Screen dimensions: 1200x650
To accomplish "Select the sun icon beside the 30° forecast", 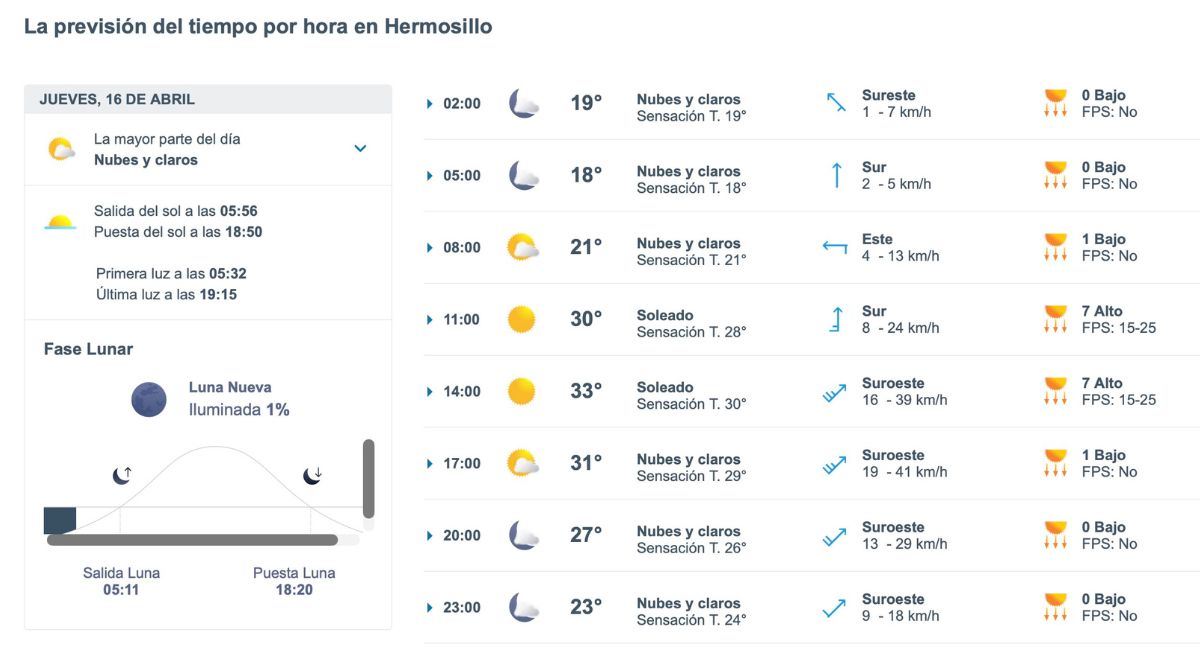I will (521, 318).
